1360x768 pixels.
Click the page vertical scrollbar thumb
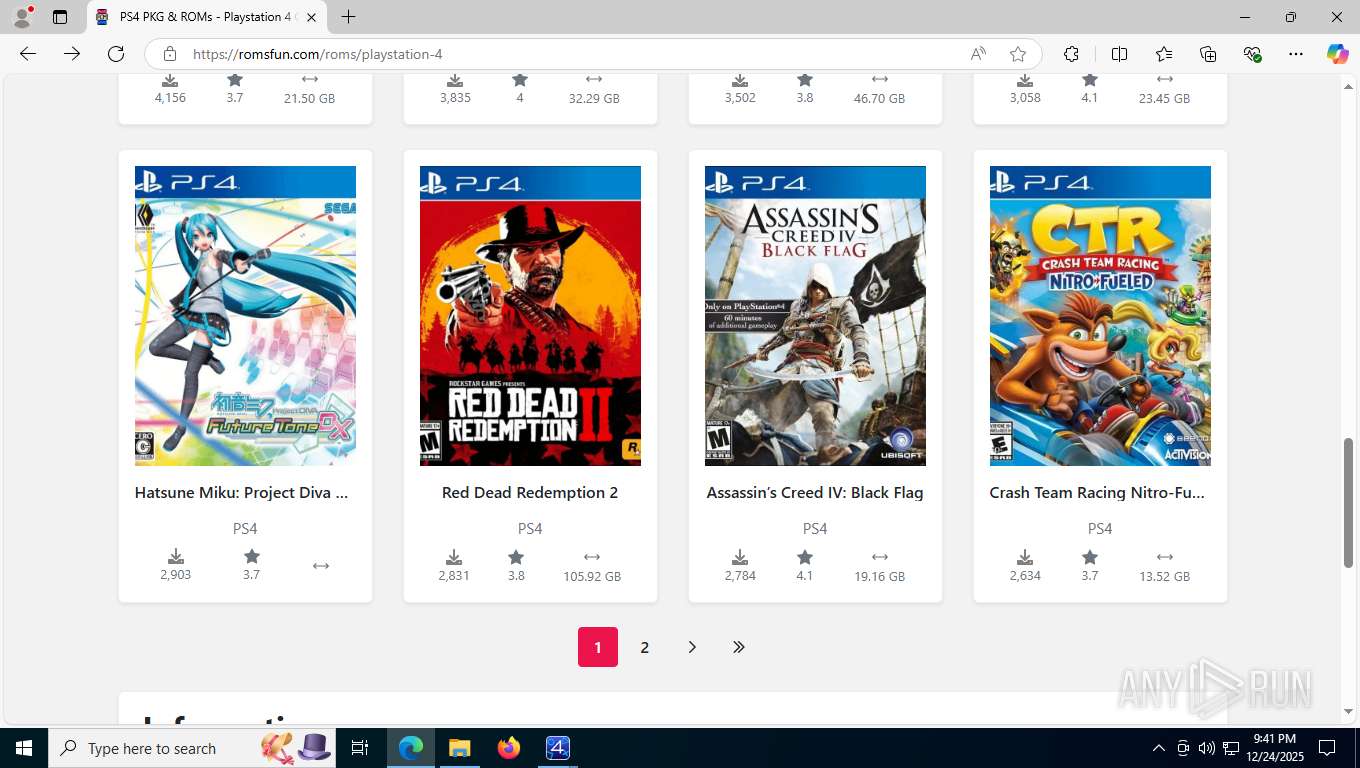(1348, 502)
